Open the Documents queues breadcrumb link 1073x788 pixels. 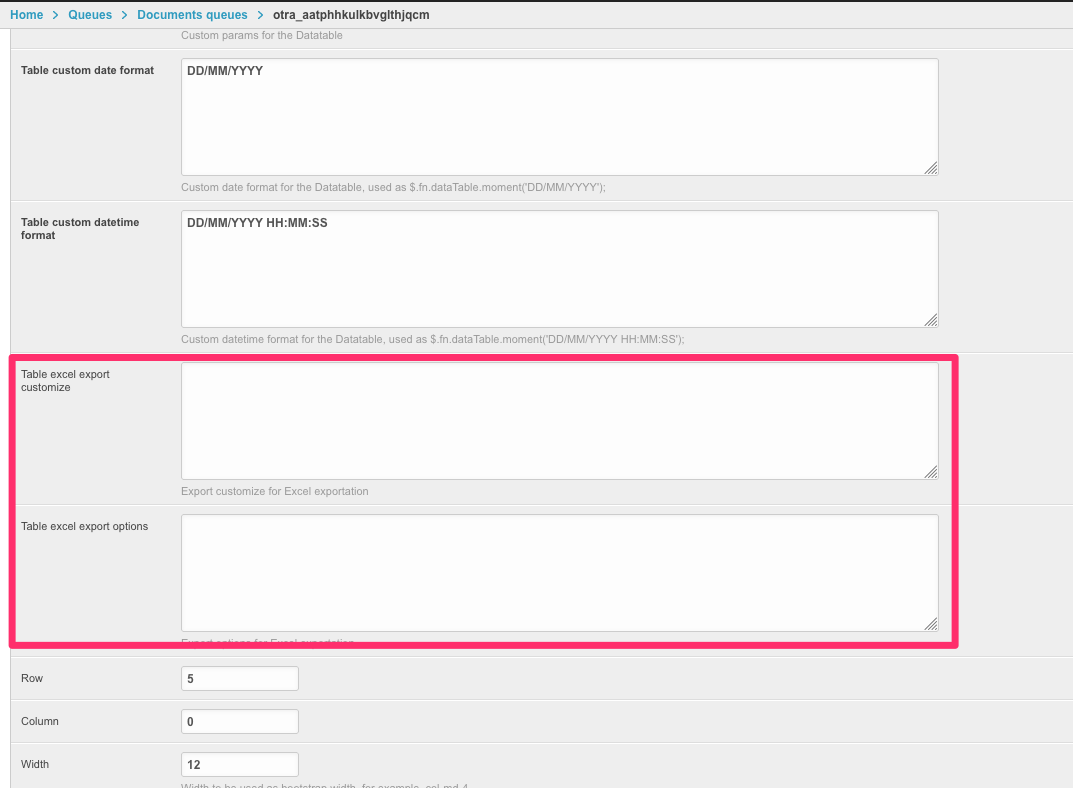(192, 15)
